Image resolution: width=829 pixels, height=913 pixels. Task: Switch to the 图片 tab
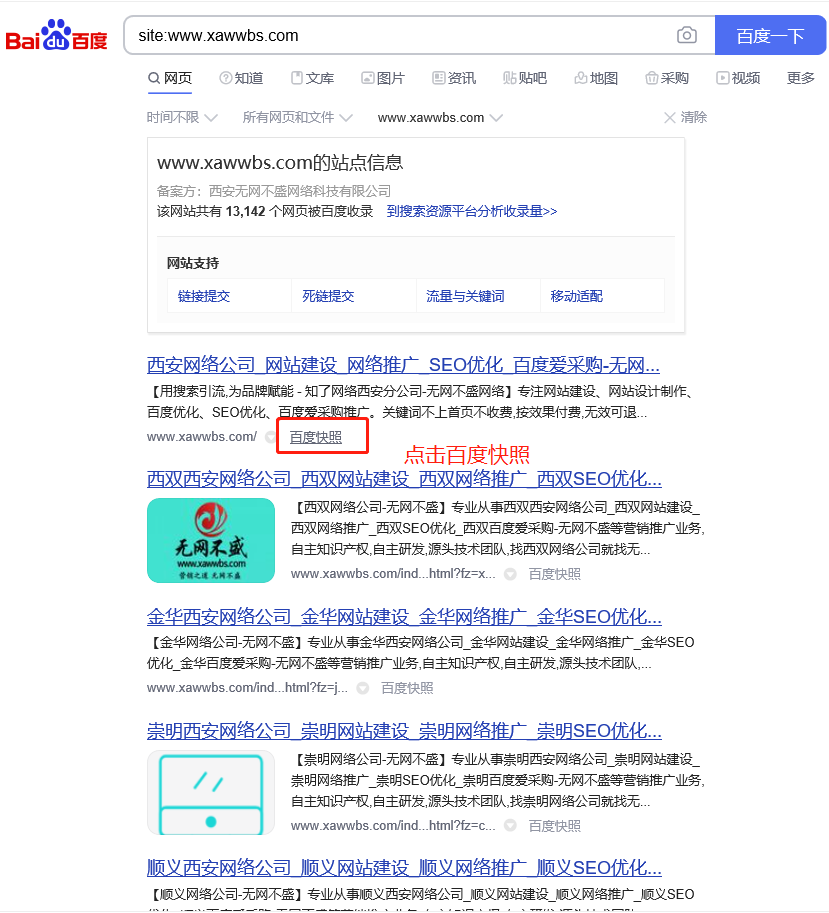pyautogui.click(x=383, y=78)
